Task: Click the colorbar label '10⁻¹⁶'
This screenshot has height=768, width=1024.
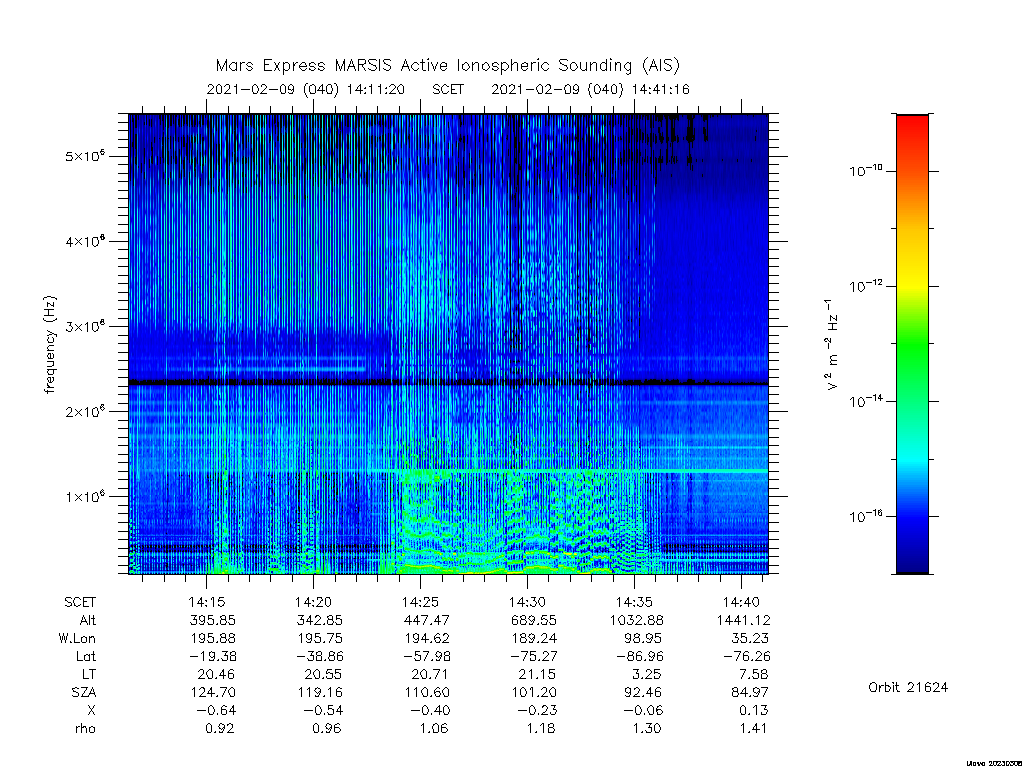Action: tap(866, 516)
